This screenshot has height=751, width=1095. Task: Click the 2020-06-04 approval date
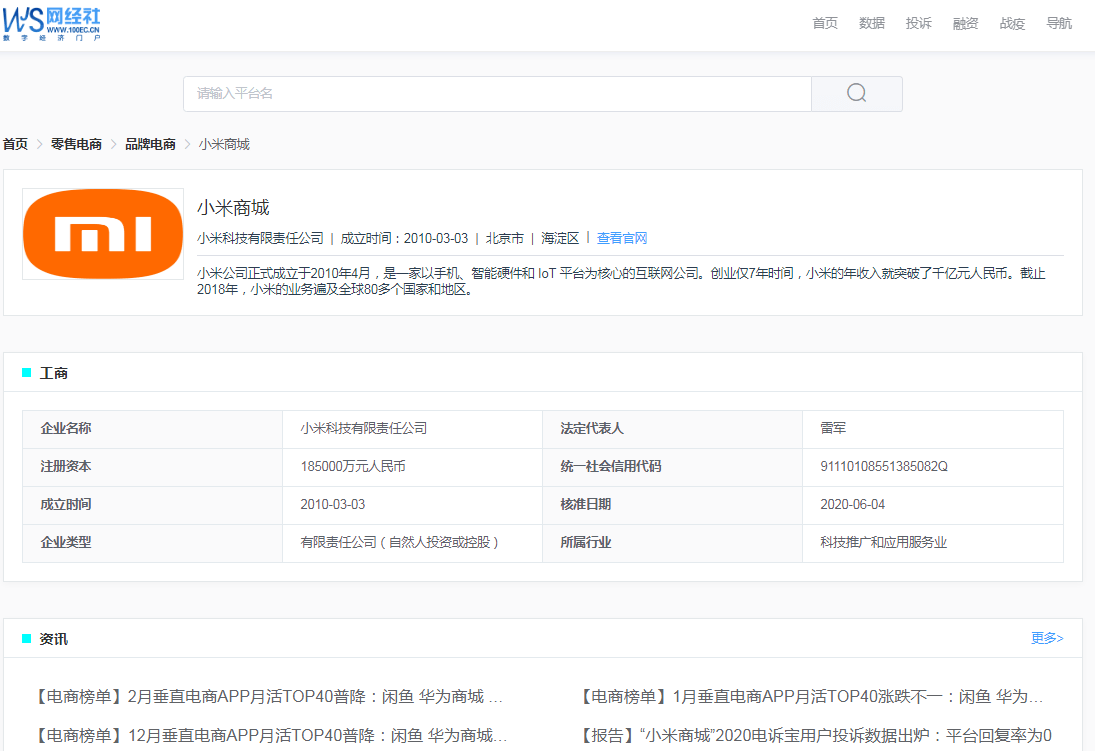pyautogui.click(x=852, y=504)
